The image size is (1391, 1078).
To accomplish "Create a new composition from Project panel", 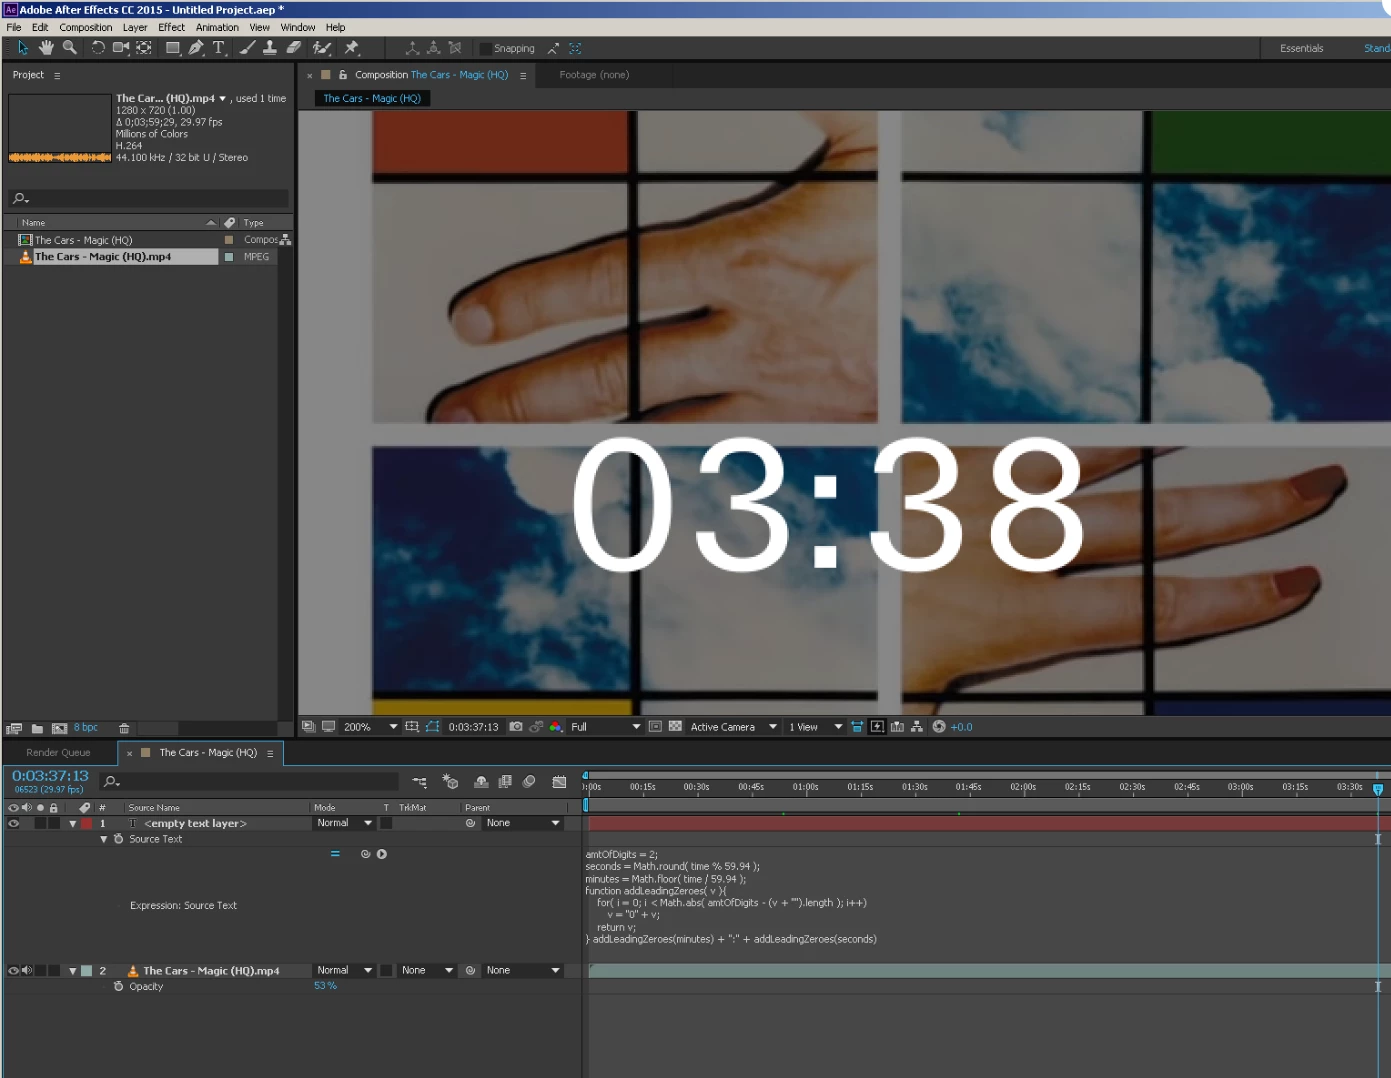I will pyautogui.click(x=59, y=728).
